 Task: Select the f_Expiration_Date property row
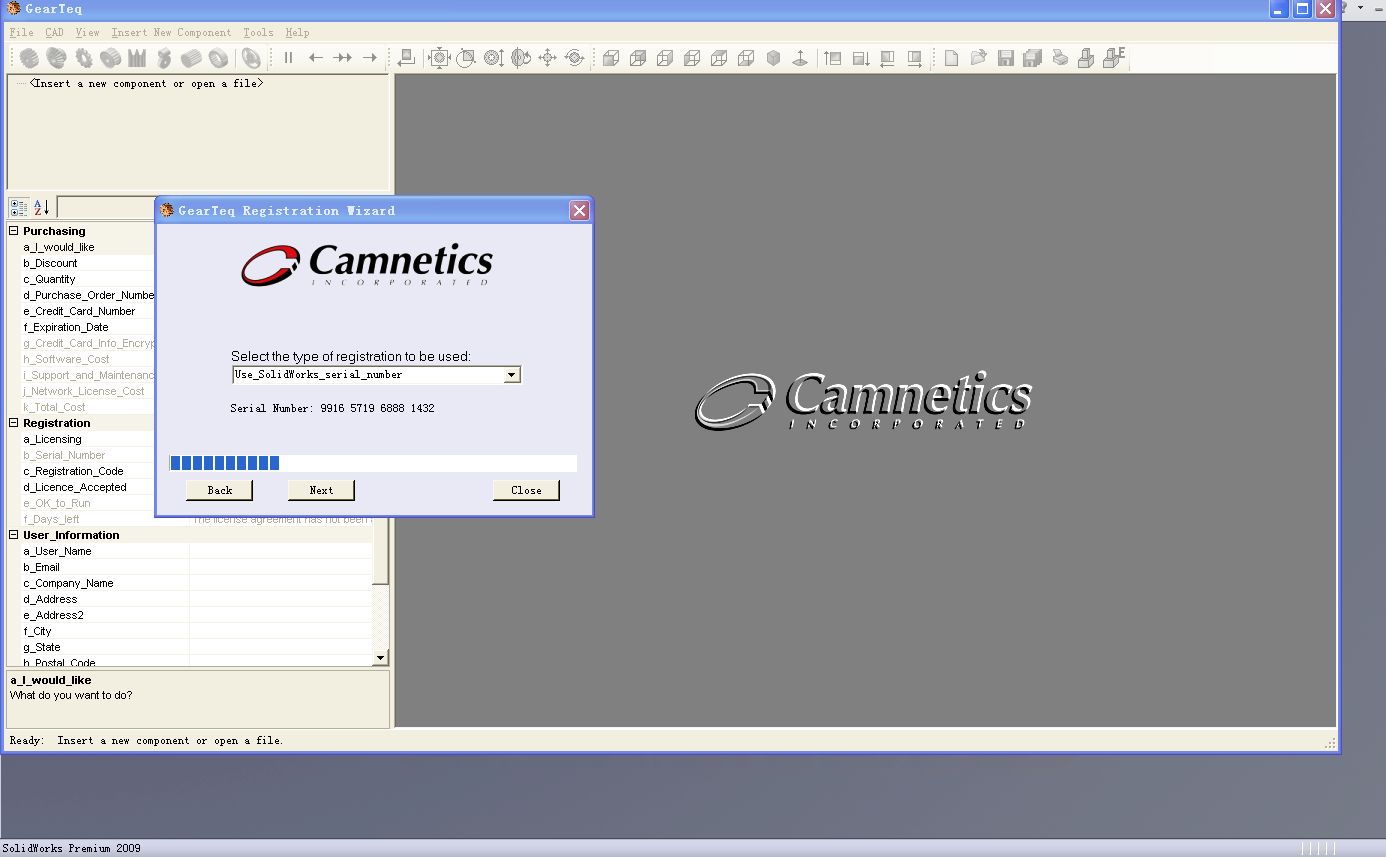[x=81, y=327]
